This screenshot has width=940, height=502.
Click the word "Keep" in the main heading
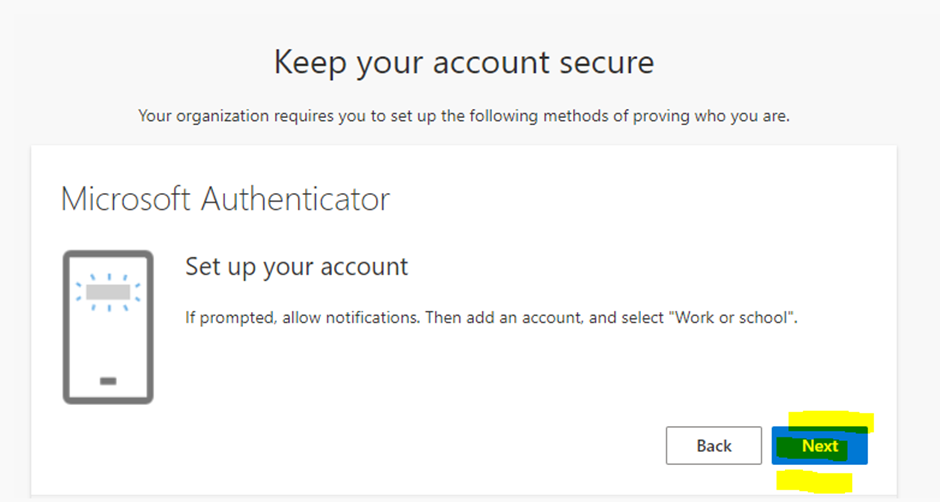point(308,63)
